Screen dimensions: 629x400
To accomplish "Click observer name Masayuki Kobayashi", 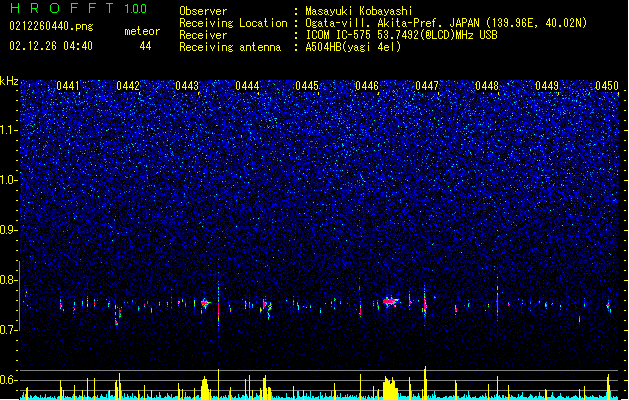I will [358, 11].
